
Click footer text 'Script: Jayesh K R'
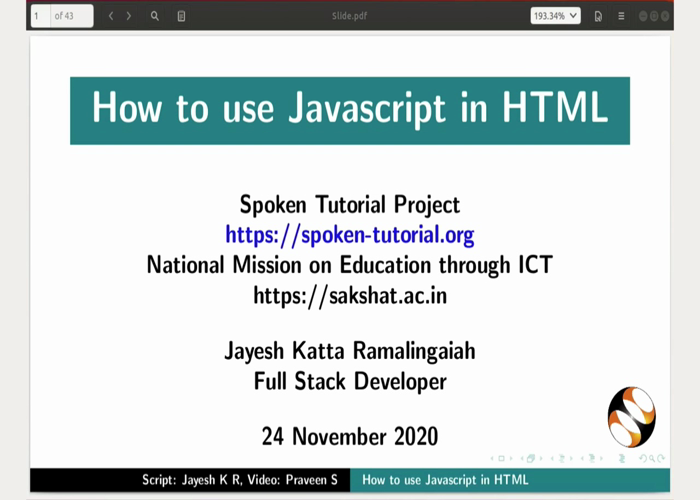(191, 481)
